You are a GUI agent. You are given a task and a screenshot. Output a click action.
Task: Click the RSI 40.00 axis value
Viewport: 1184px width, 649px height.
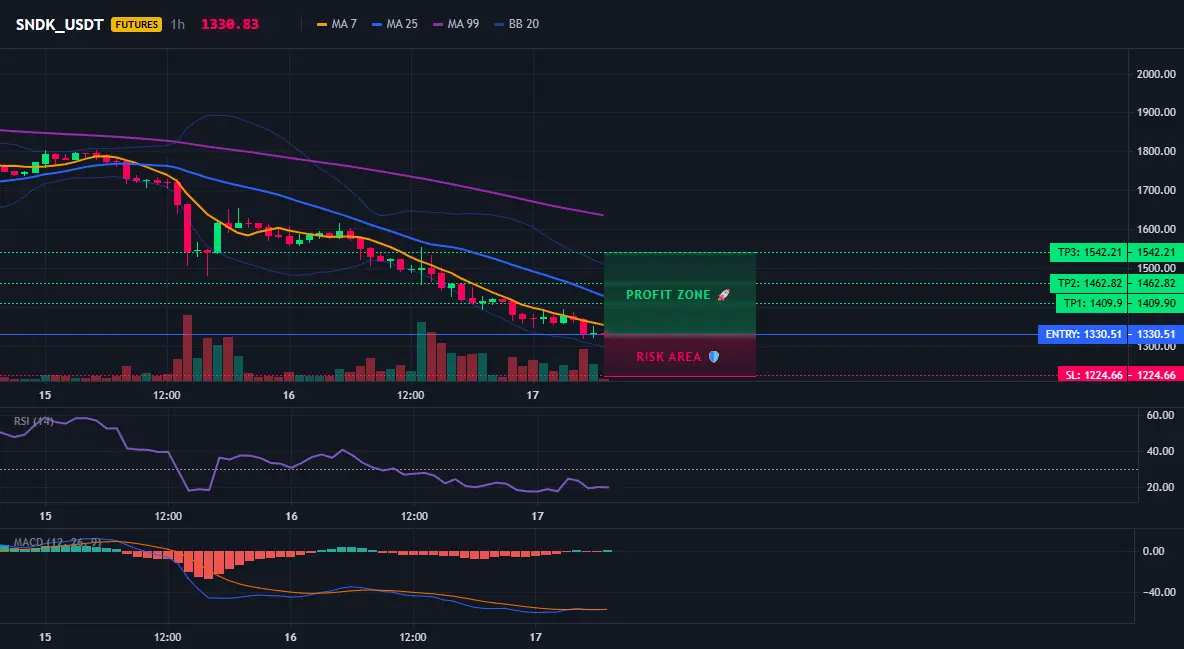[1161, 451]
